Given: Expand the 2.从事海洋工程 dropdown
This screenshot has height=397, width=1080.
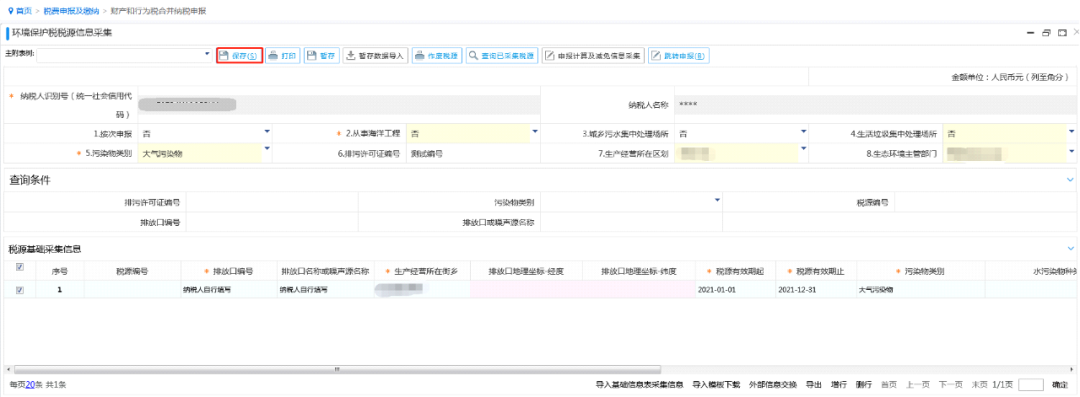Looking at the screenshot, I should [x=534, y=132].
